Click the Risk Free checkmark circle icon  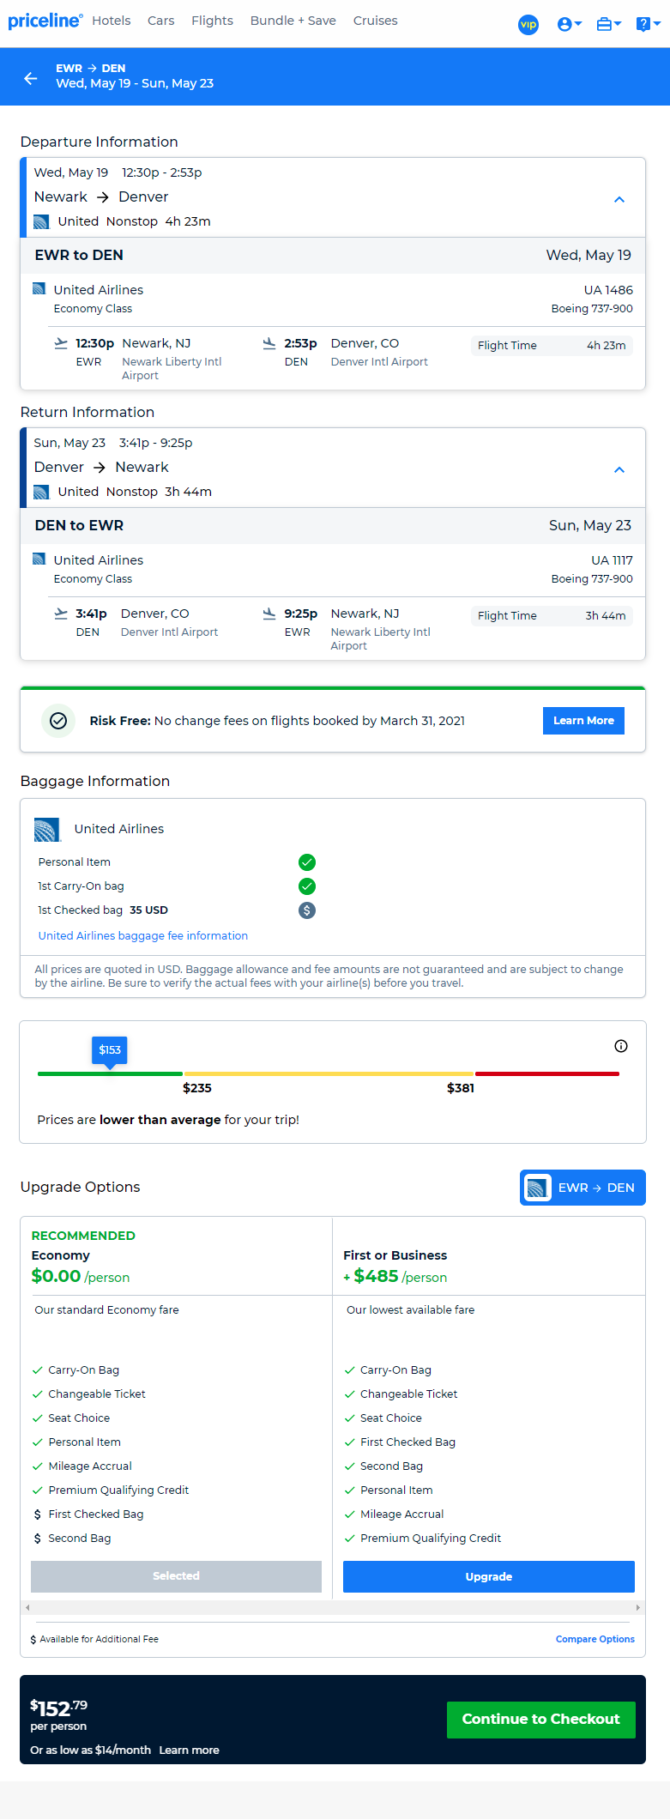(x=58, y=720)
